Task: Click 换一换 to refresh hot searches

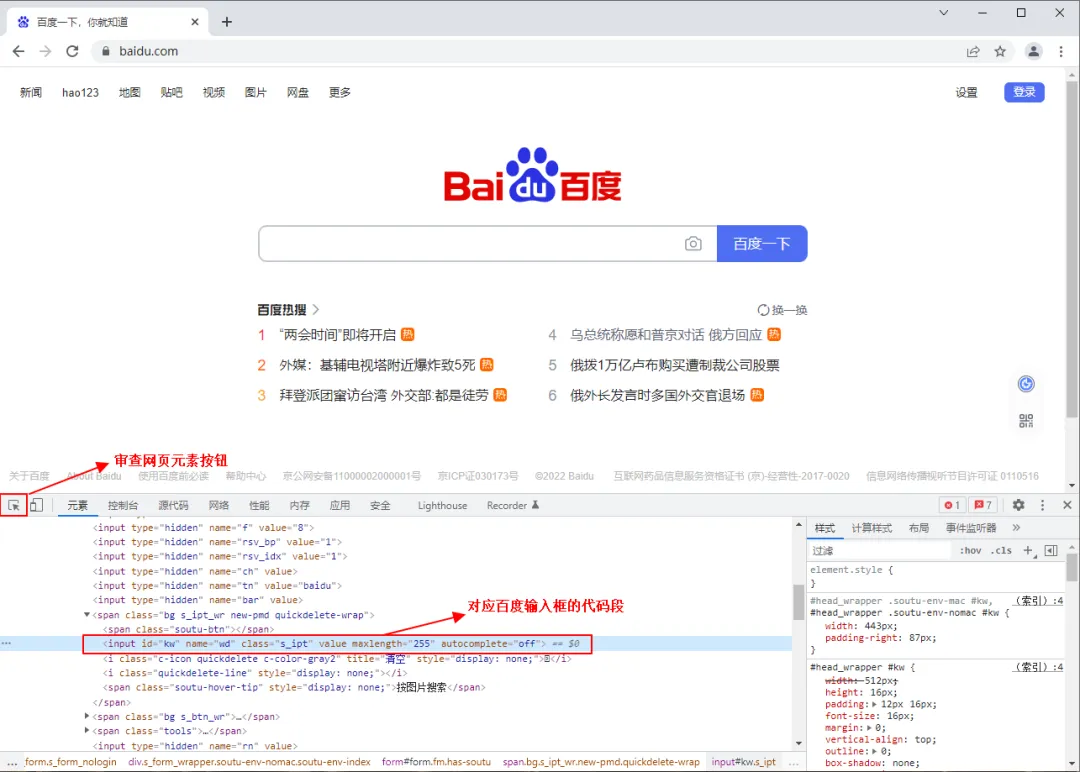Action: point(782,310)
